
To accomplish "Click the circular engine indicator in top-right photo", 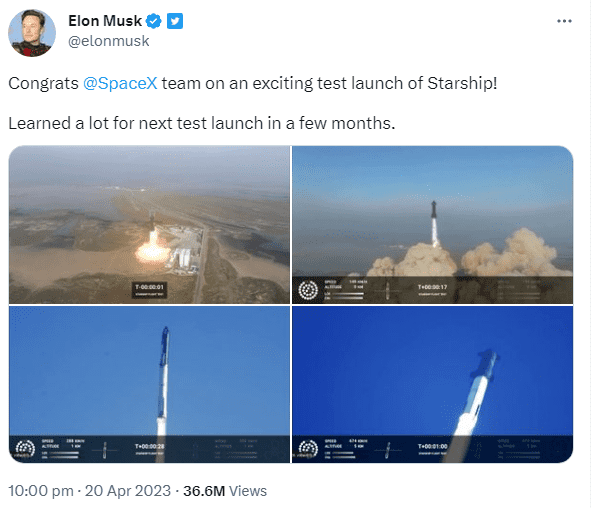I will click(x=308, y=290).
